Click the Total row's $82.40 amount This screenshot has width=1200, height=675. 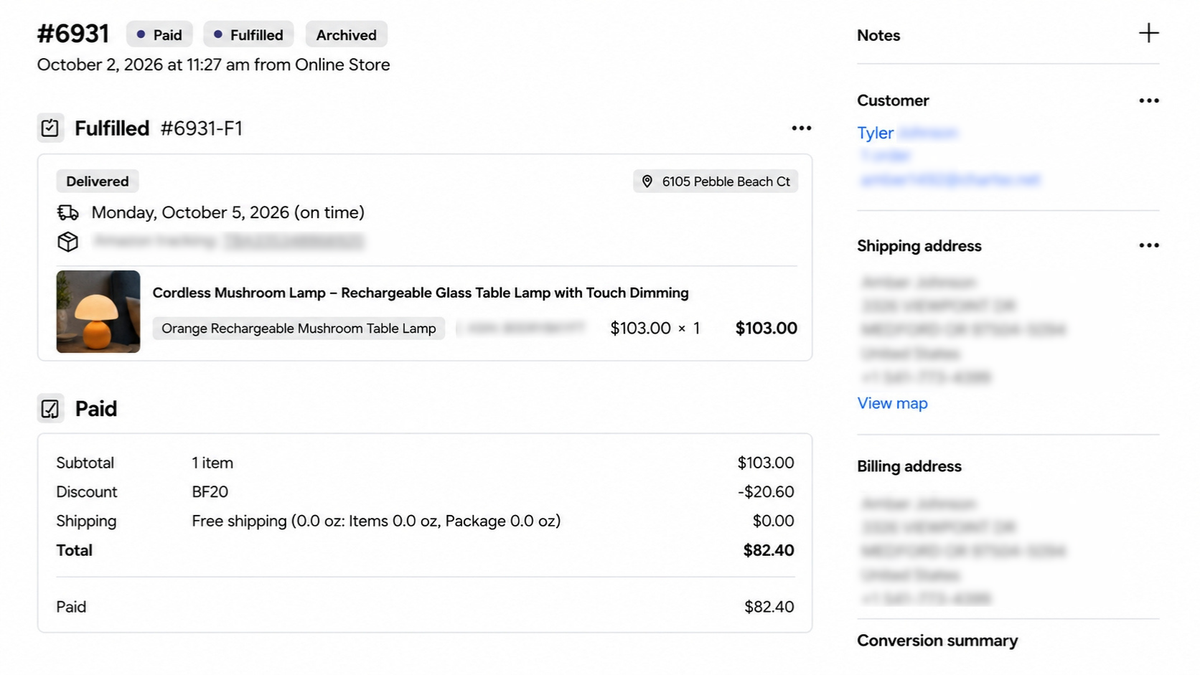(x=769, y=550)
